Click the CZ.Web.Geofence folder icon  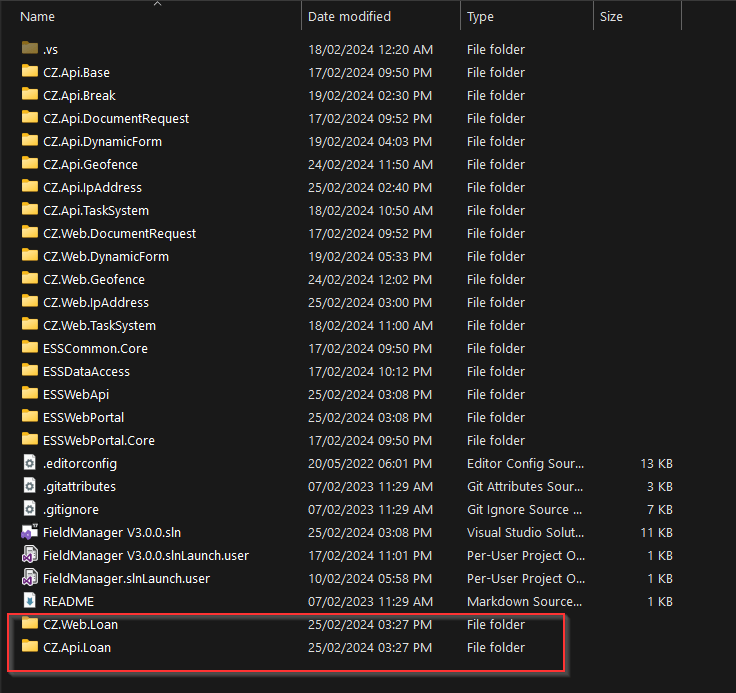30,278
